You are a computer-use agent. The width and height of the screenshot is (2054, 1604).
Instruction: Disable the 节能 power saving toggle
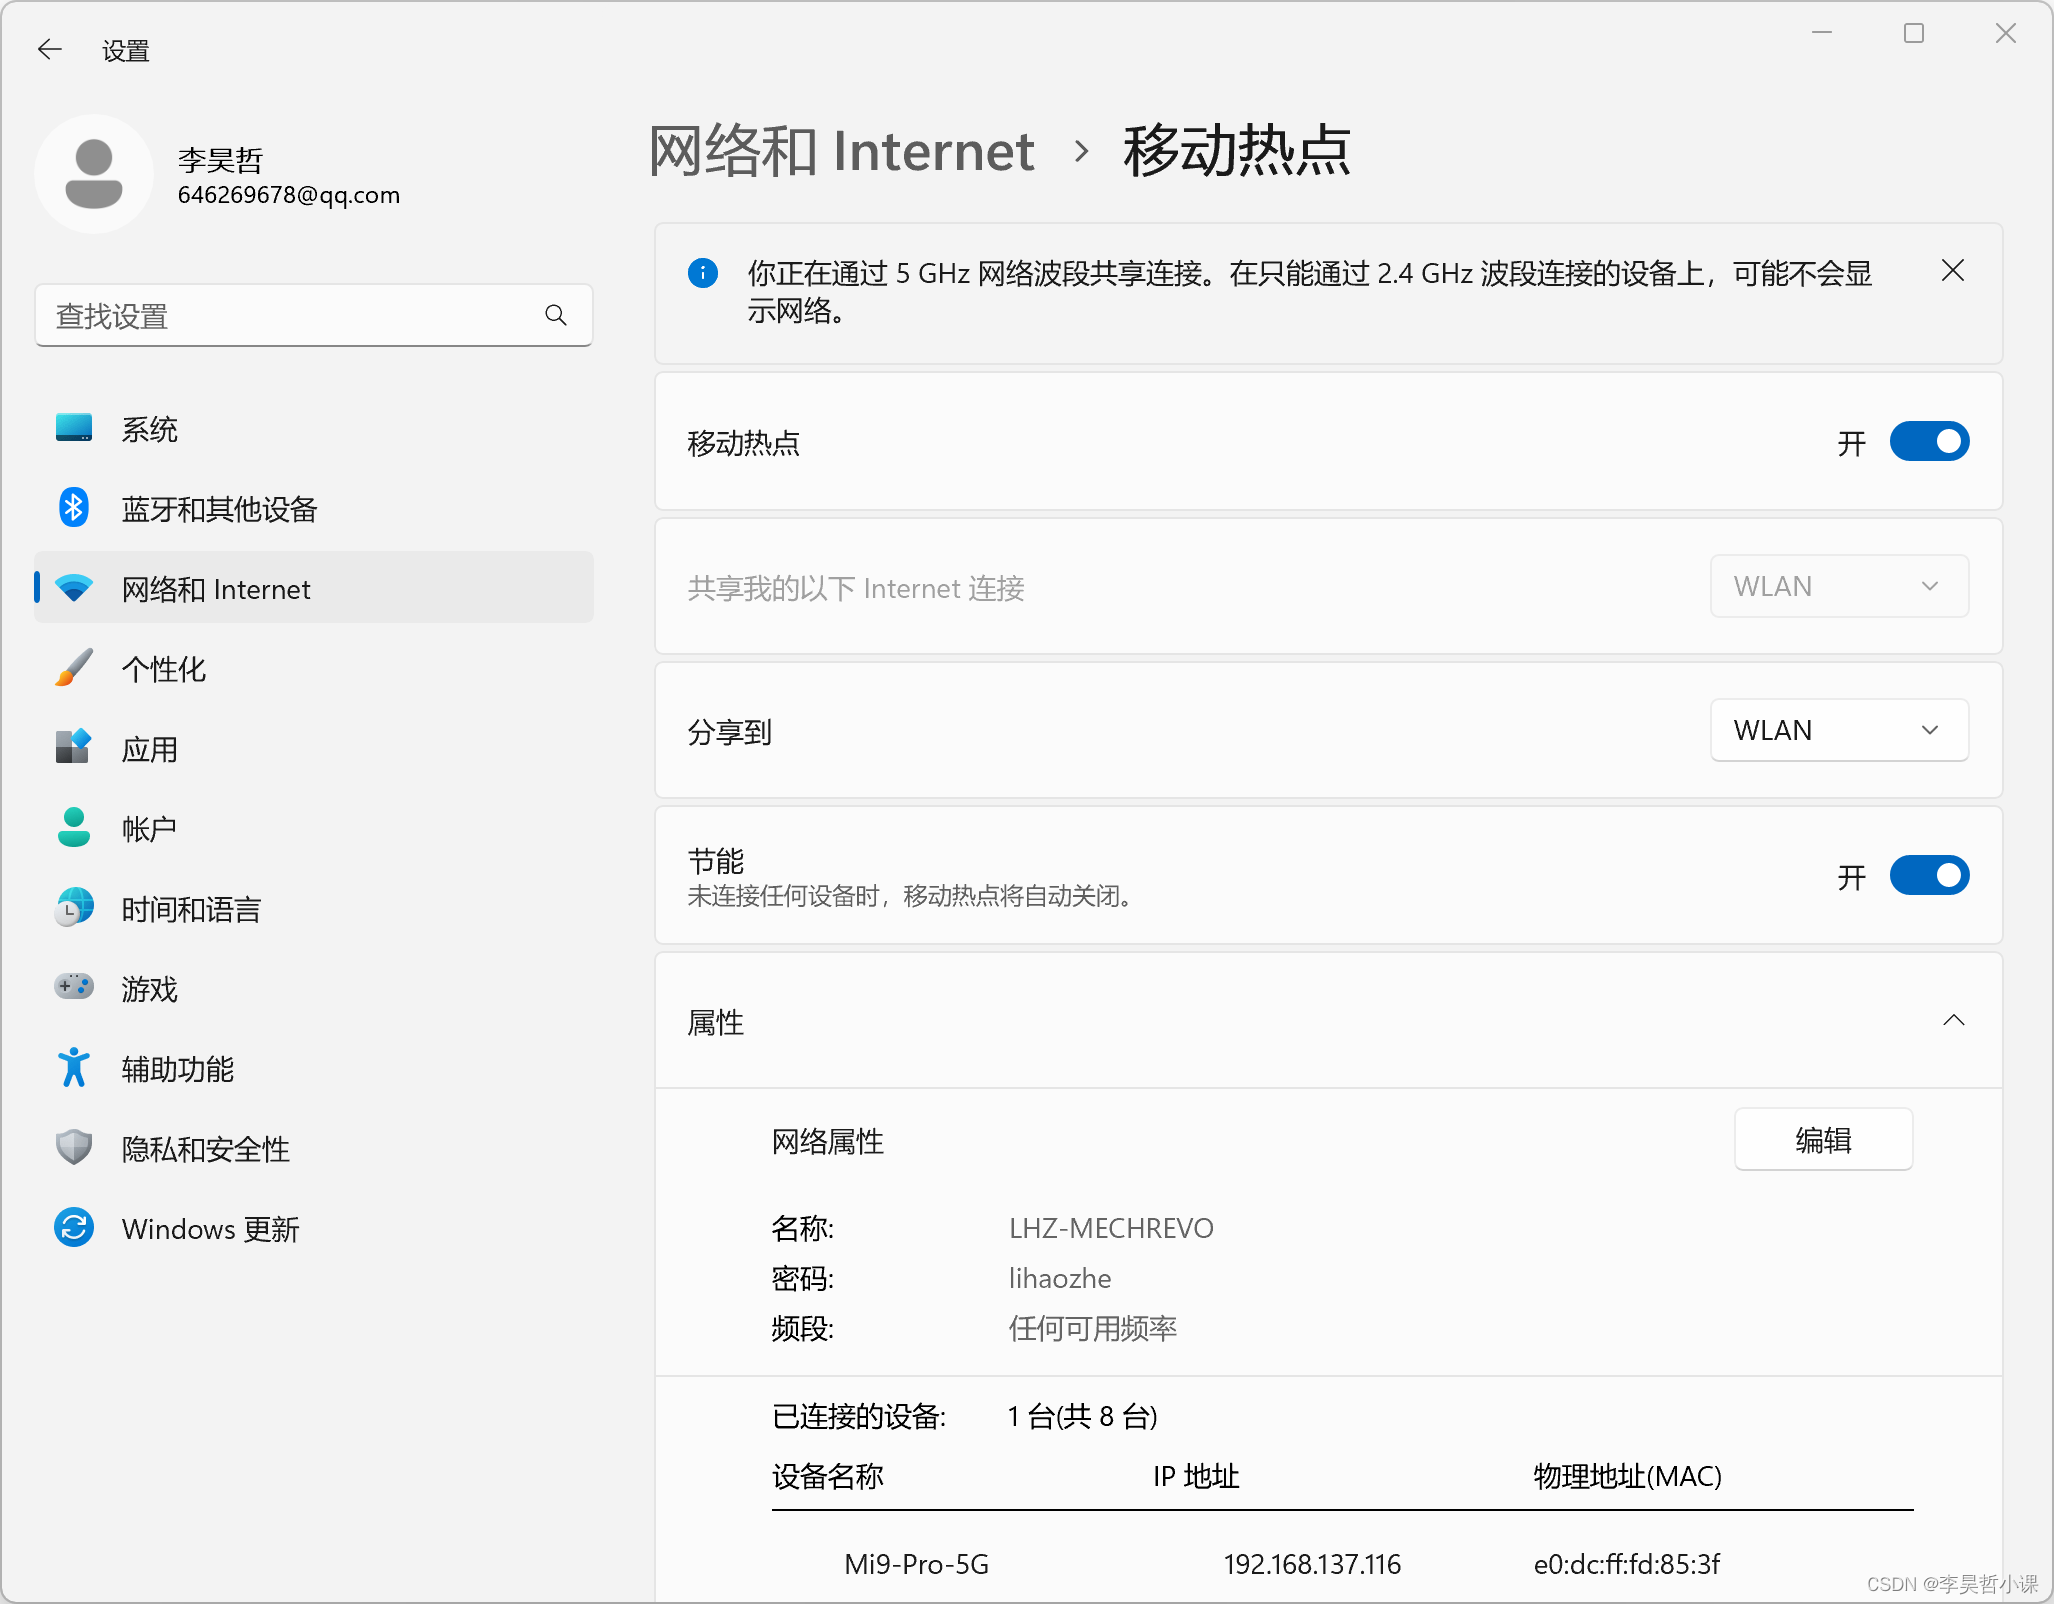coord(1928,875)
